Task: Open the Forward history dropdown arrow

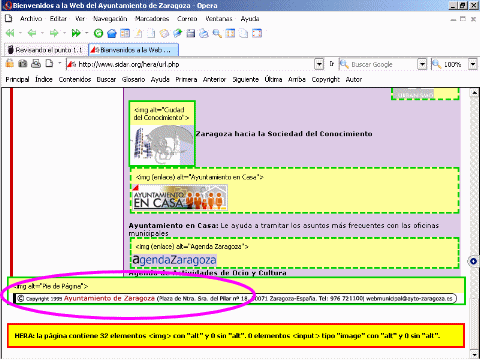Action: click(x=64, y=33)
